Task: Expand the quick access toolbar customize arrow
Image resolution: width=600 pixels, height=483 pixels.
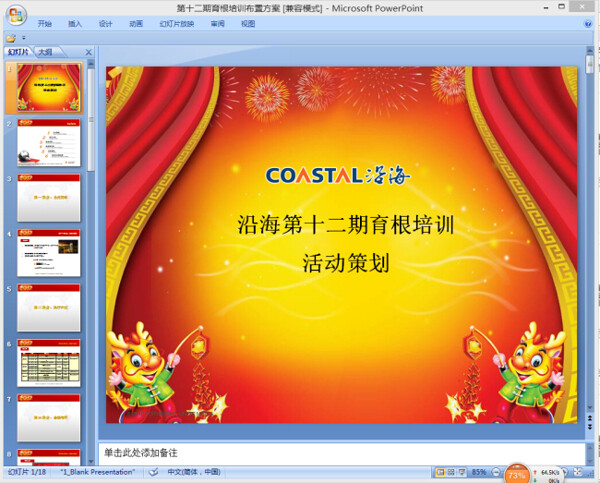Action: (24, 38)
